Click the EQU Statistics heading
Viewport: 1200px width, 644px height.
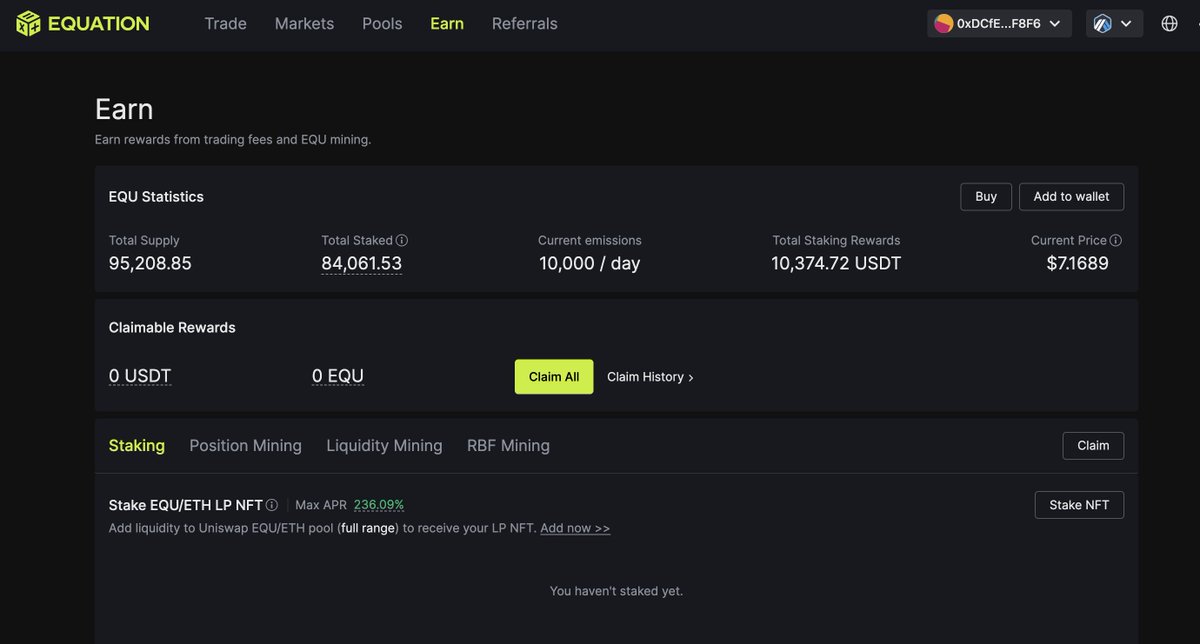click(156, 197)
